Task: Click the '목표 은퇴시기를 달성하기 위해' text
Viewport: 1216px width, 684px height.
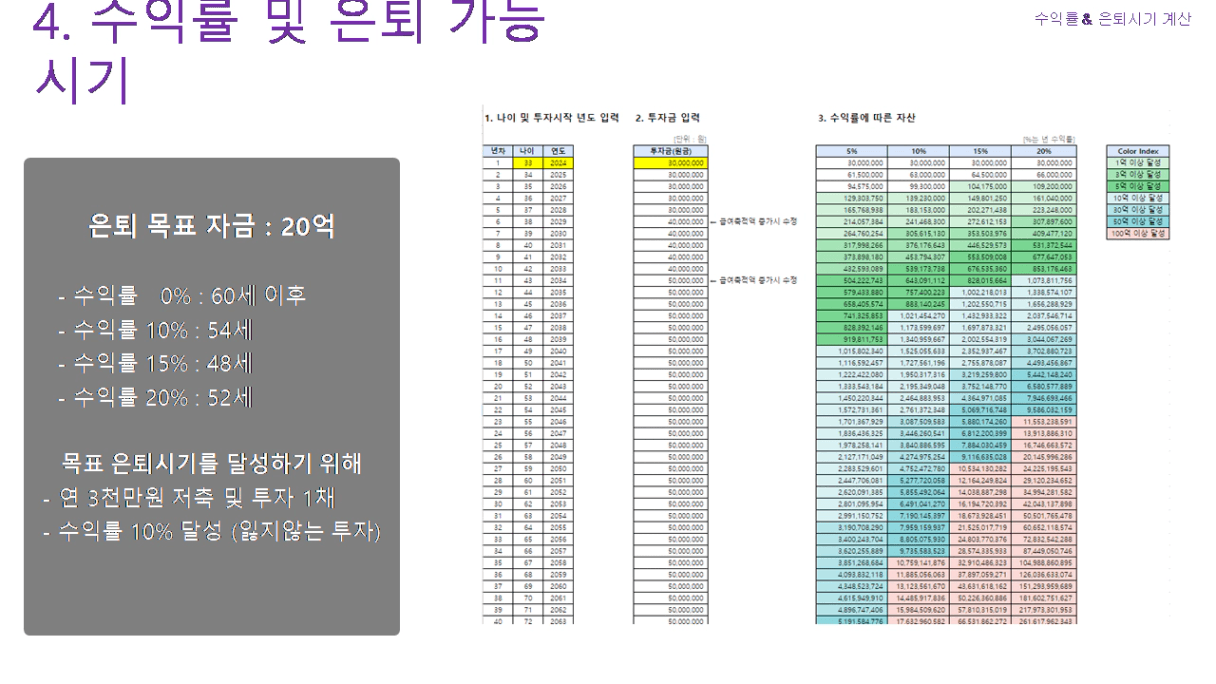Action: 211,463
